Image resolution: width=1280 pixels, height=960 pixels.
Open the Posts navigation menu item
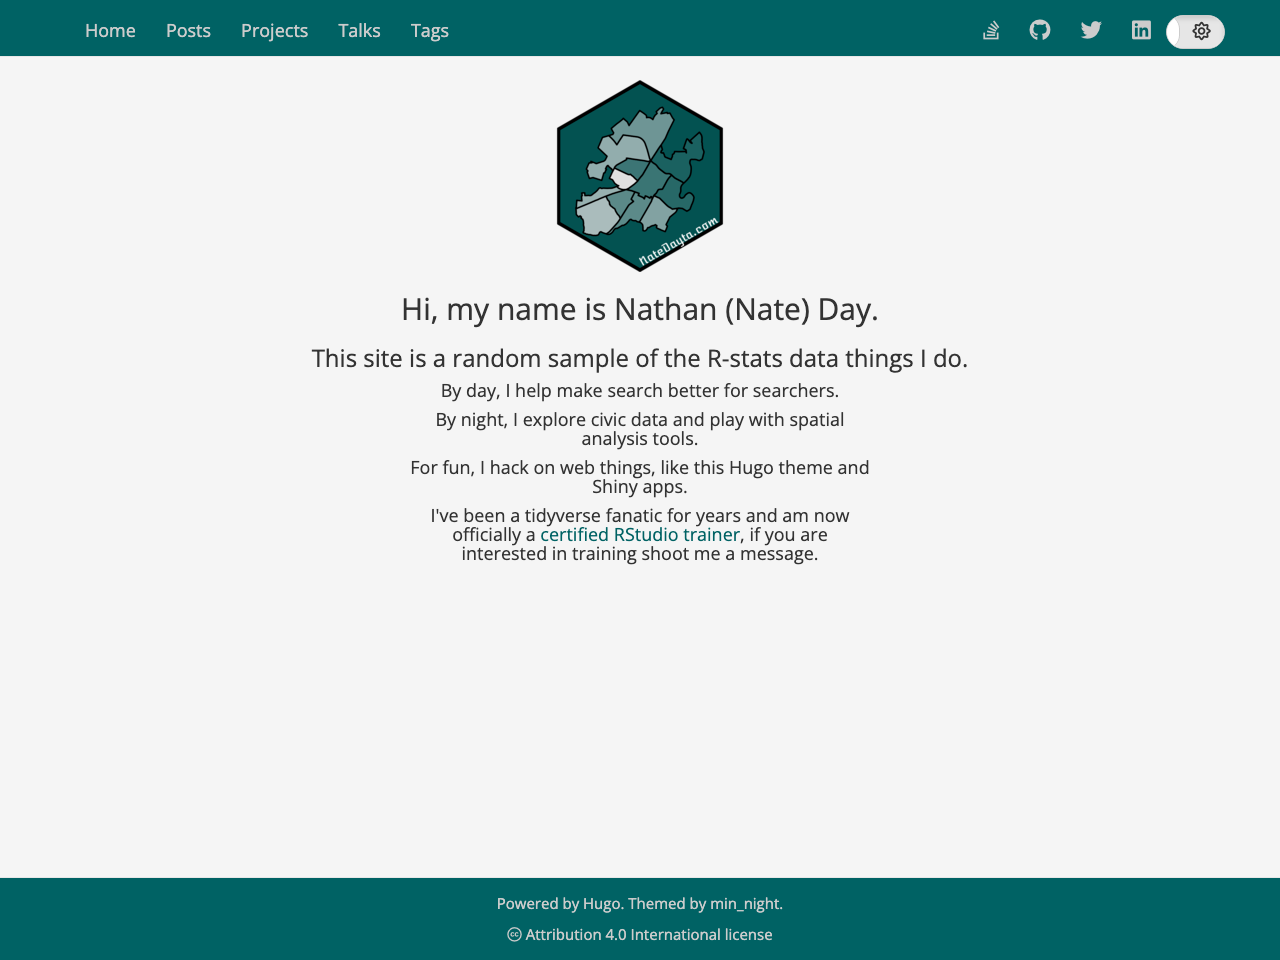188,30
